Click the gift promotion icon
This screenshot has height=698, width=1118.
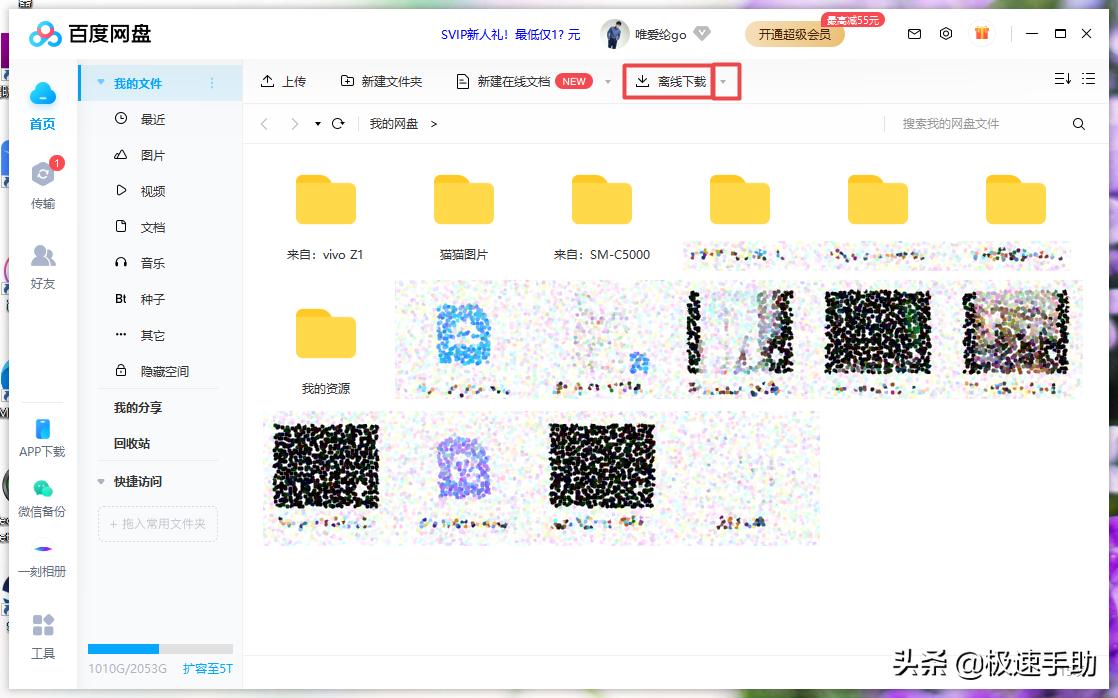(981, 33)
